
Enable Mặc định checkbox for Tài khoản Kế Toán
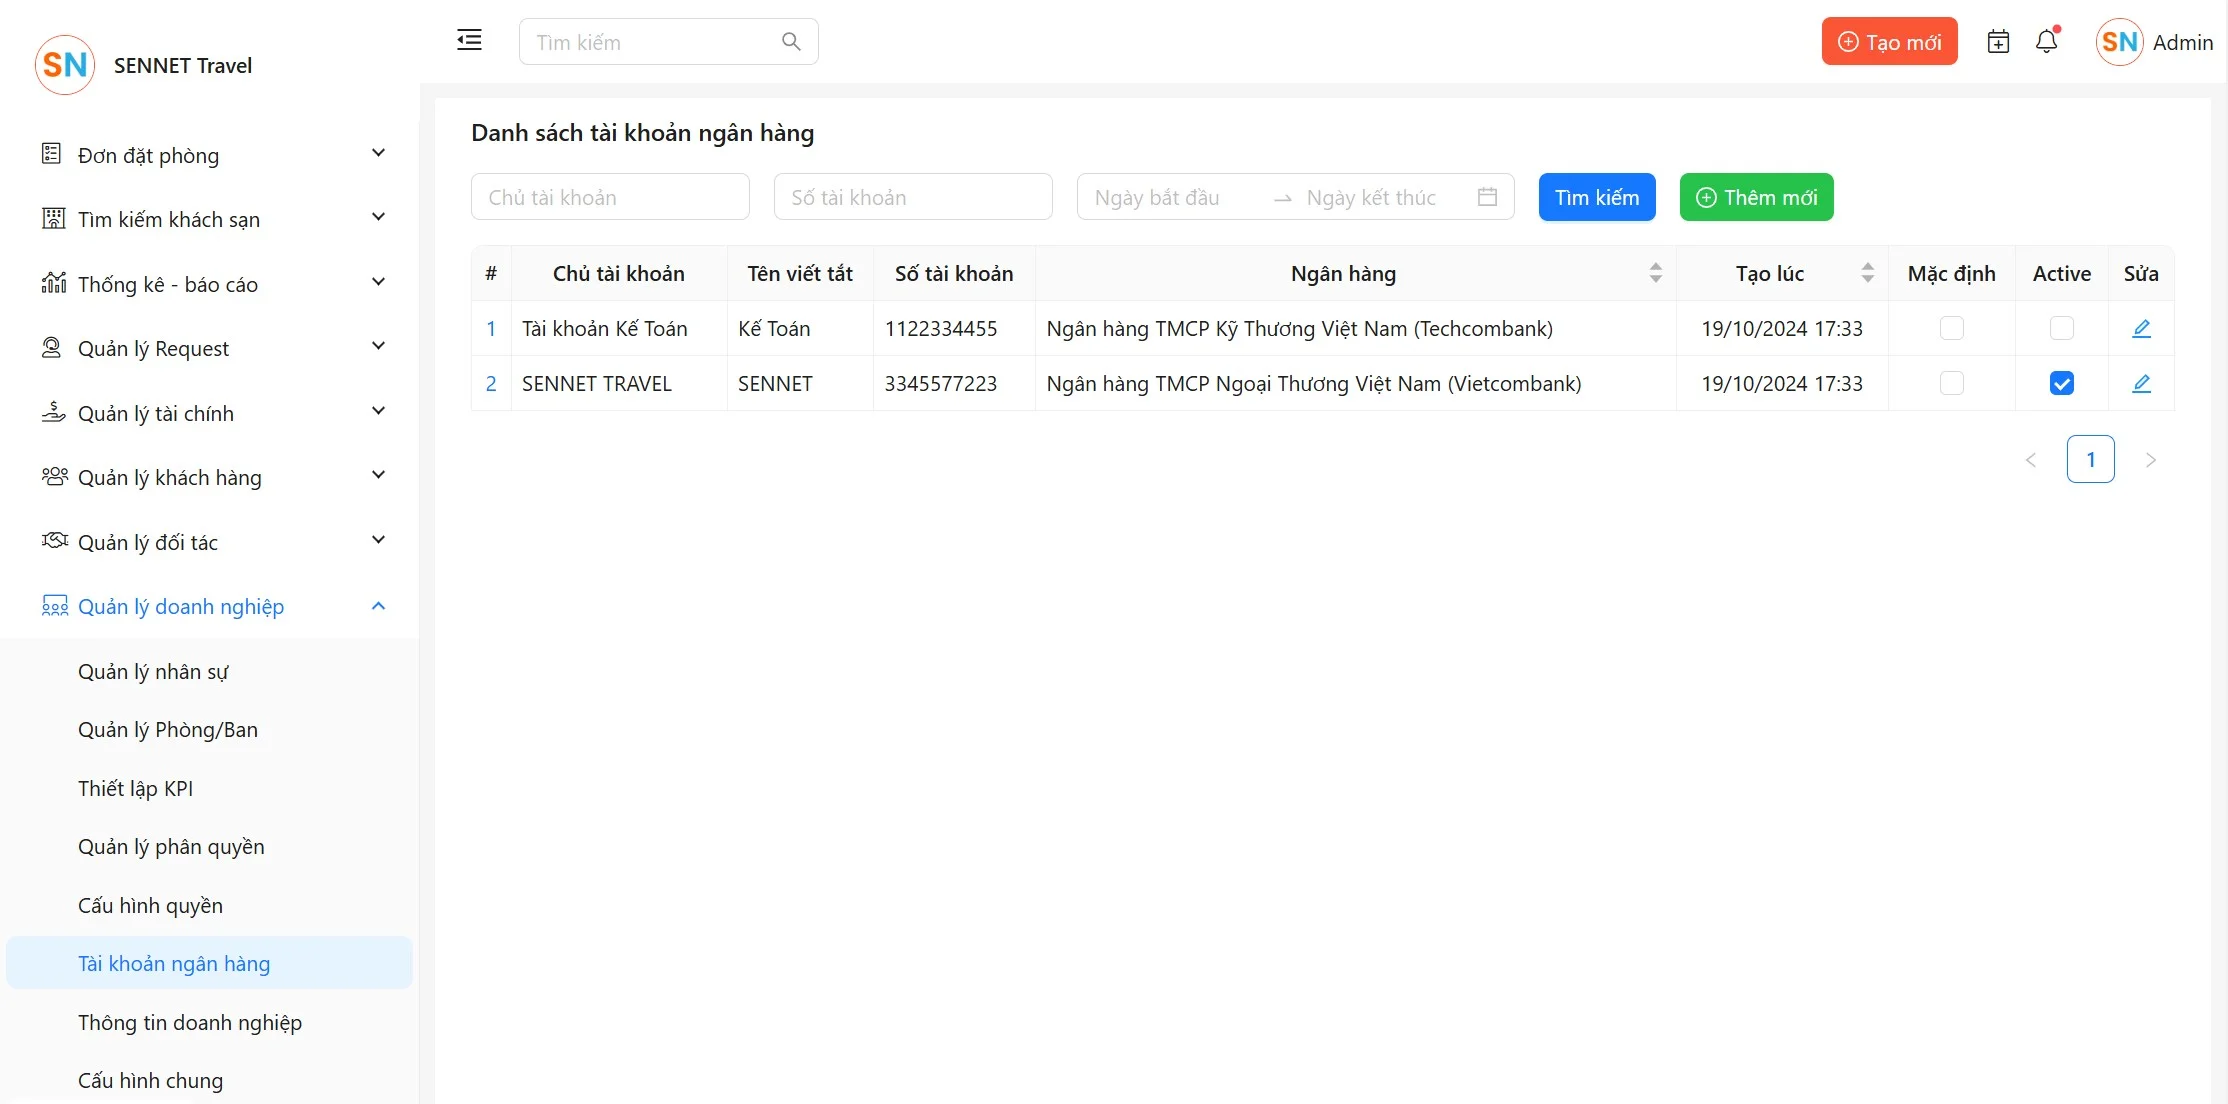click(1951, 329)
